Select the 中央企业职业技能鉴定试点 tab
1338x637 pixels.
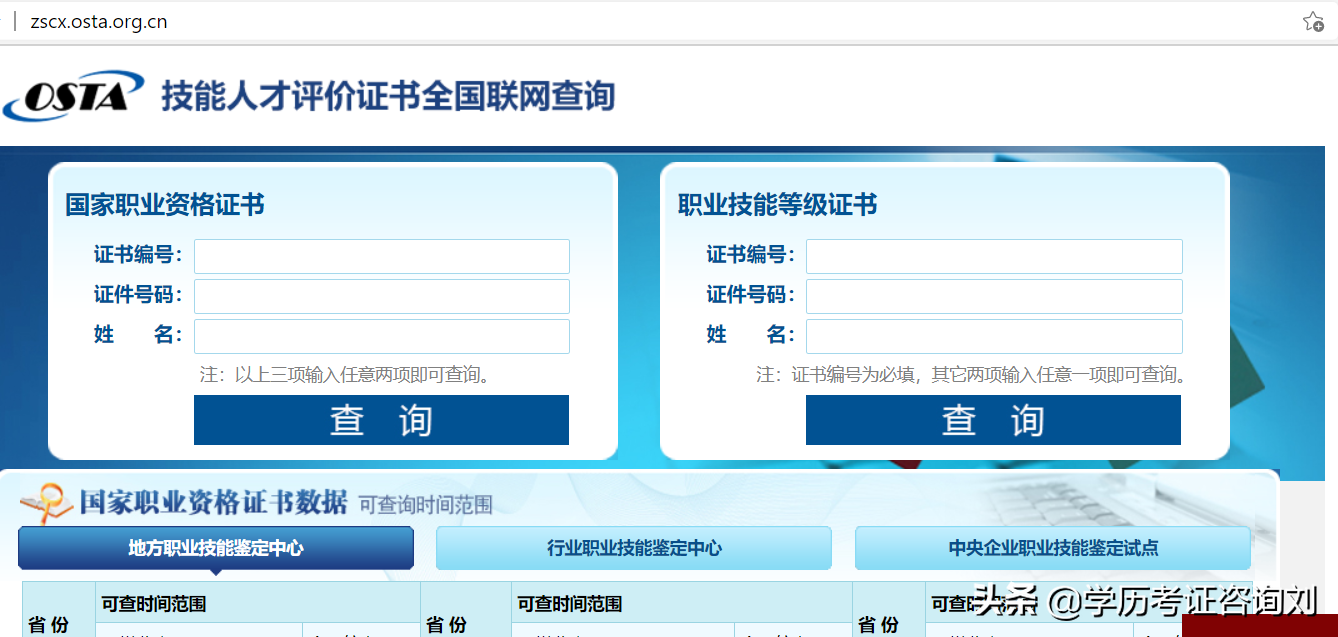pyautogui.click(x=1053, y=548)
